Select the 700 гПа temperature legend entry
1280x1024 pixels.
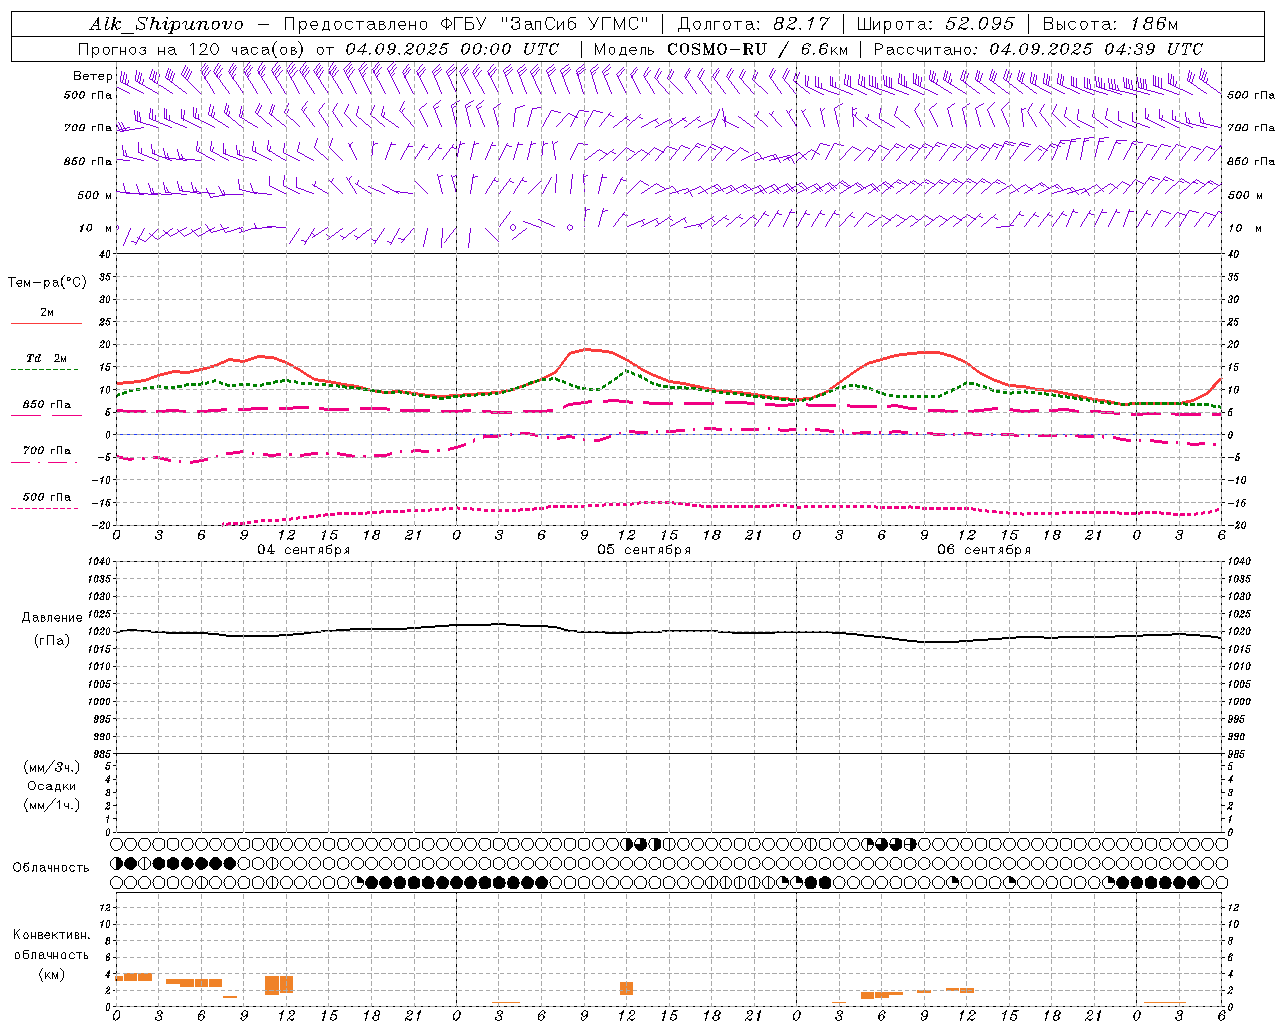pyautogui.click(x=46, y=451)
